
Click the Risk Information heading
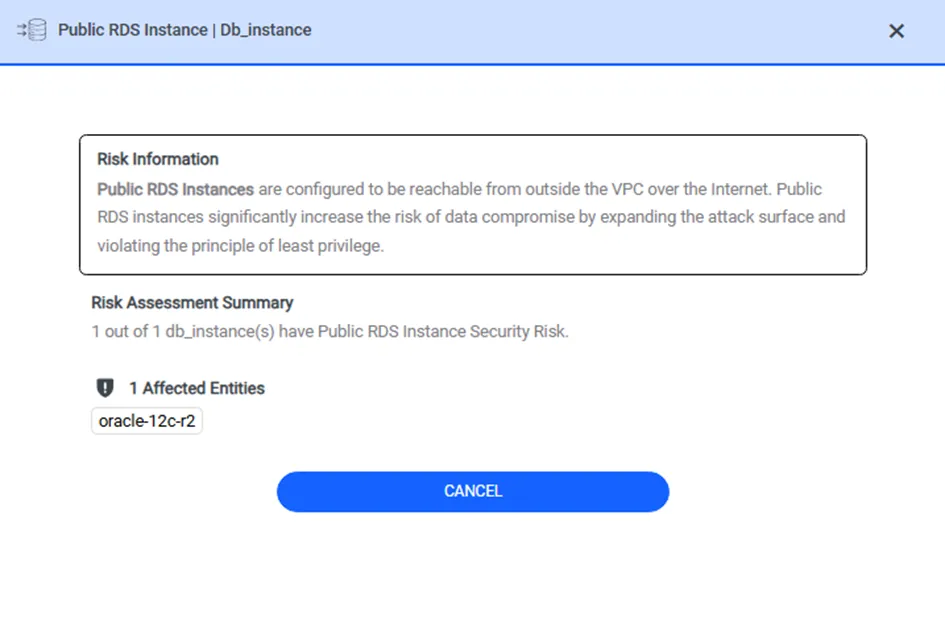pos(158,159)
